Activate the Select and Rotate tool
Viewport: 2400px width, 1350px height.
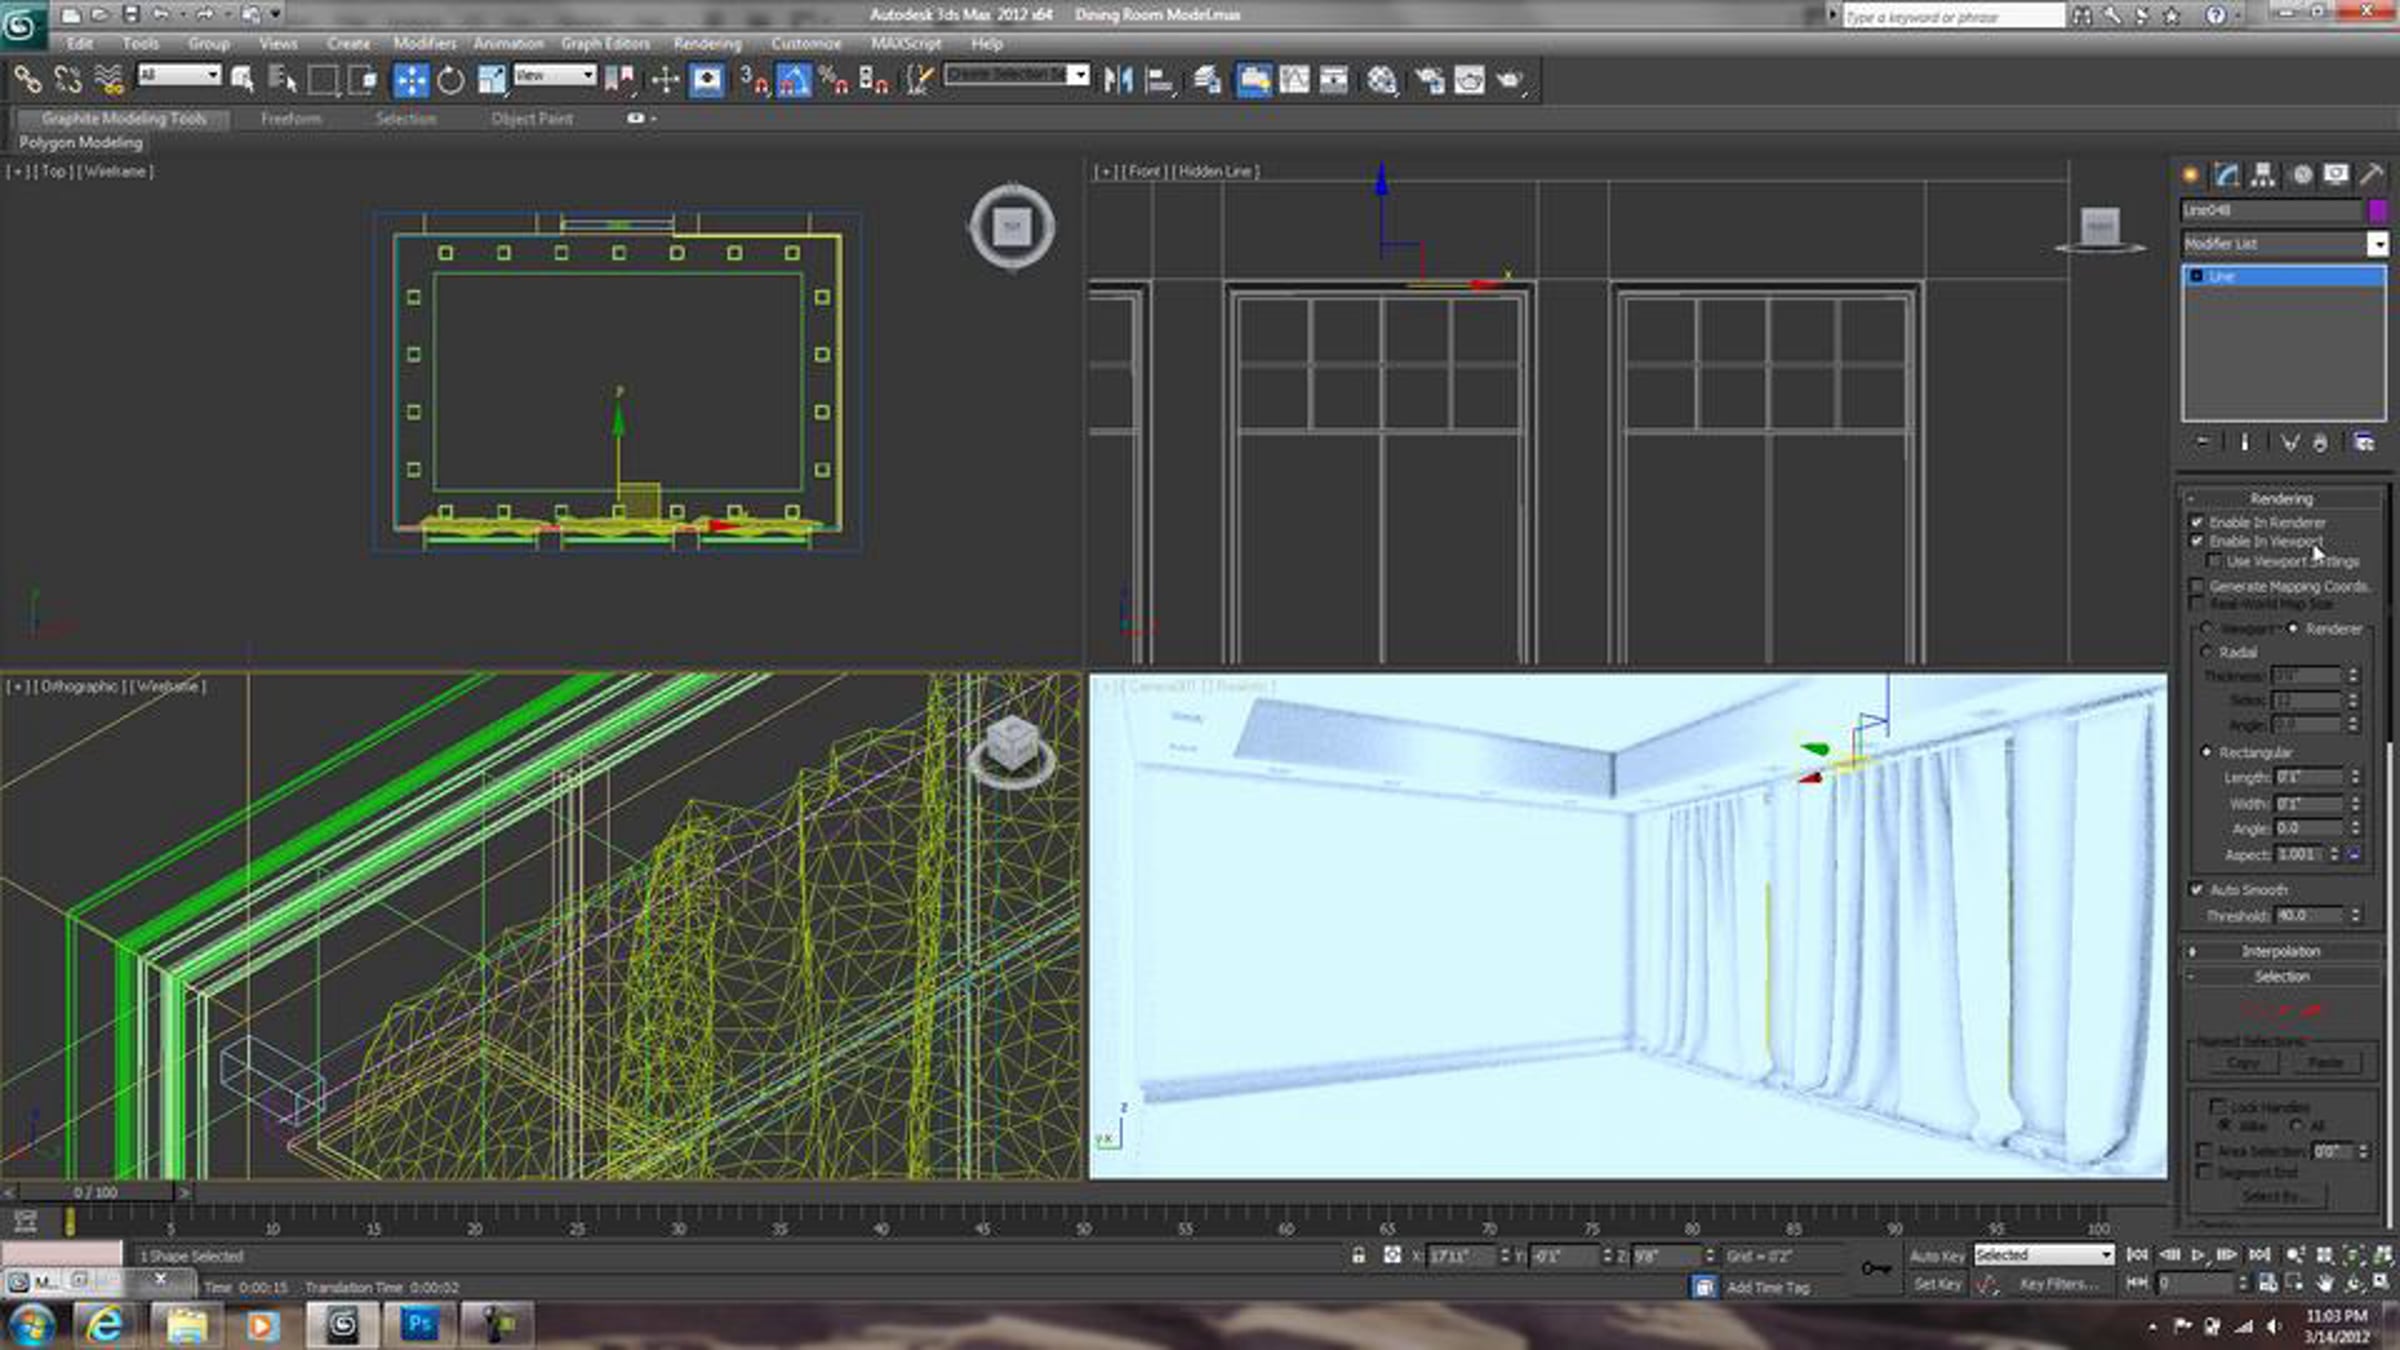[x=451, y=80]
